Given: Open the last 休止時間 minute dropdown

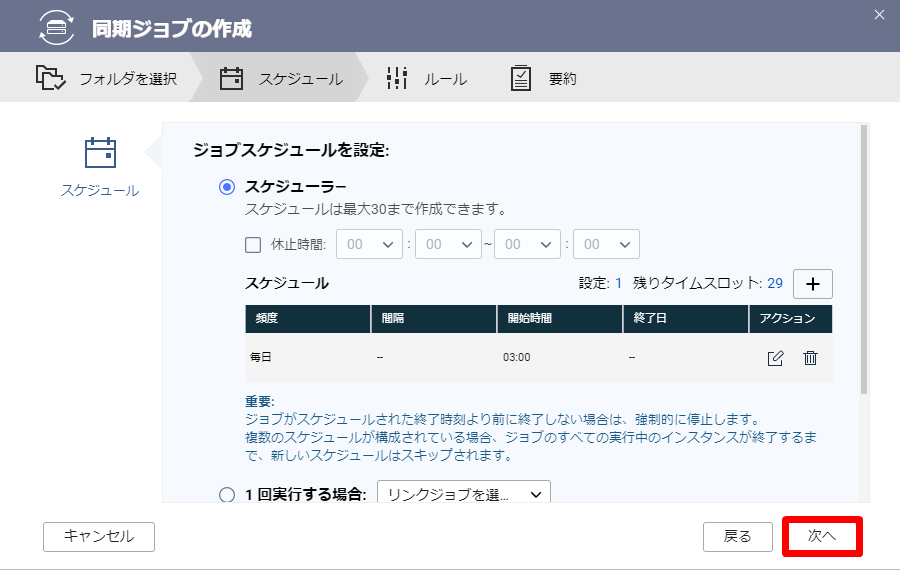Looking at the screenshot, I should pyautogui.click(x=606, y=244).
